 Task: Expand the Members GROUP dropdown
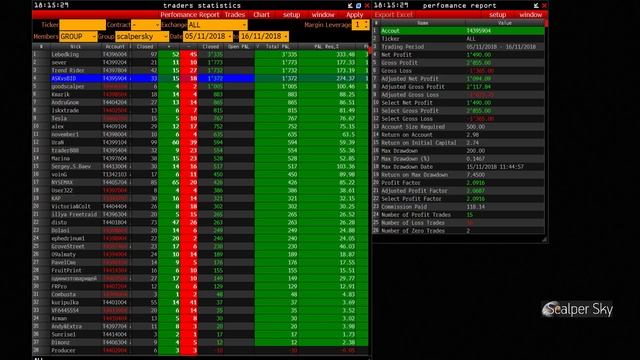click(x=78, y=36)
